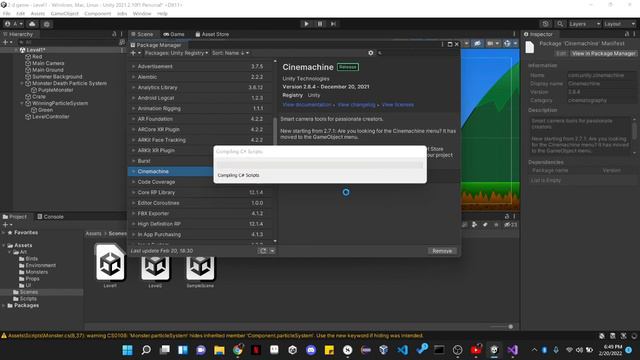Viewport: 640px width, 360px height.
Task: Open the View licenses link
Action: pos(398,105)
